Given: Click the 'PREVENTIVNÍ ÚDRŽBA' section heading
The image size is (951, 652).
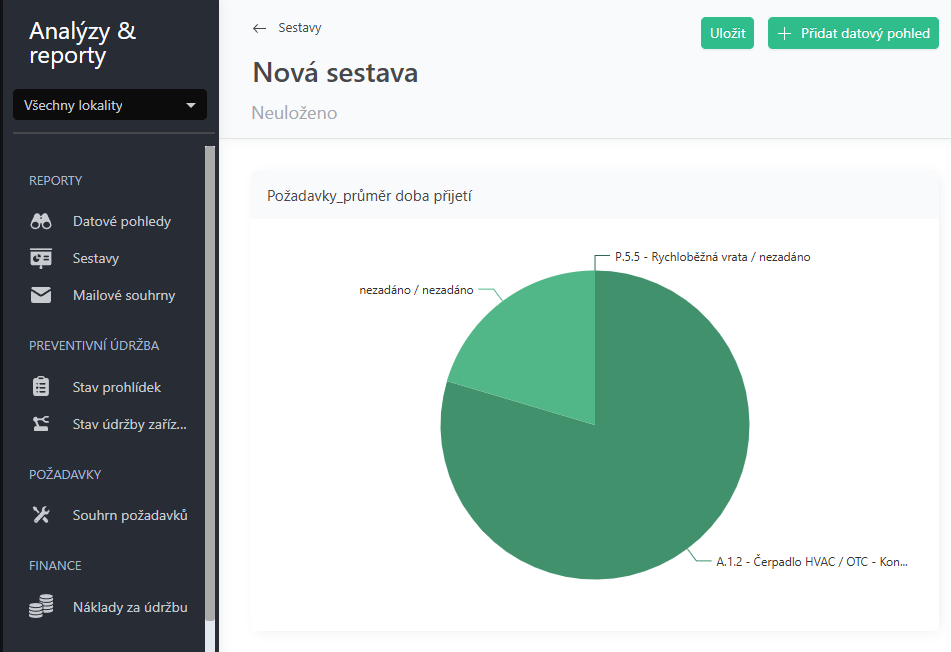Looking at the screenshot, I should click(x=94, y=346).
